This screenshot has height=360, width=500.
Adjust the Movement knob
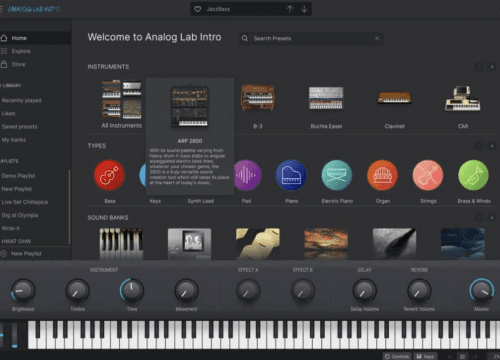pos(186,290)
